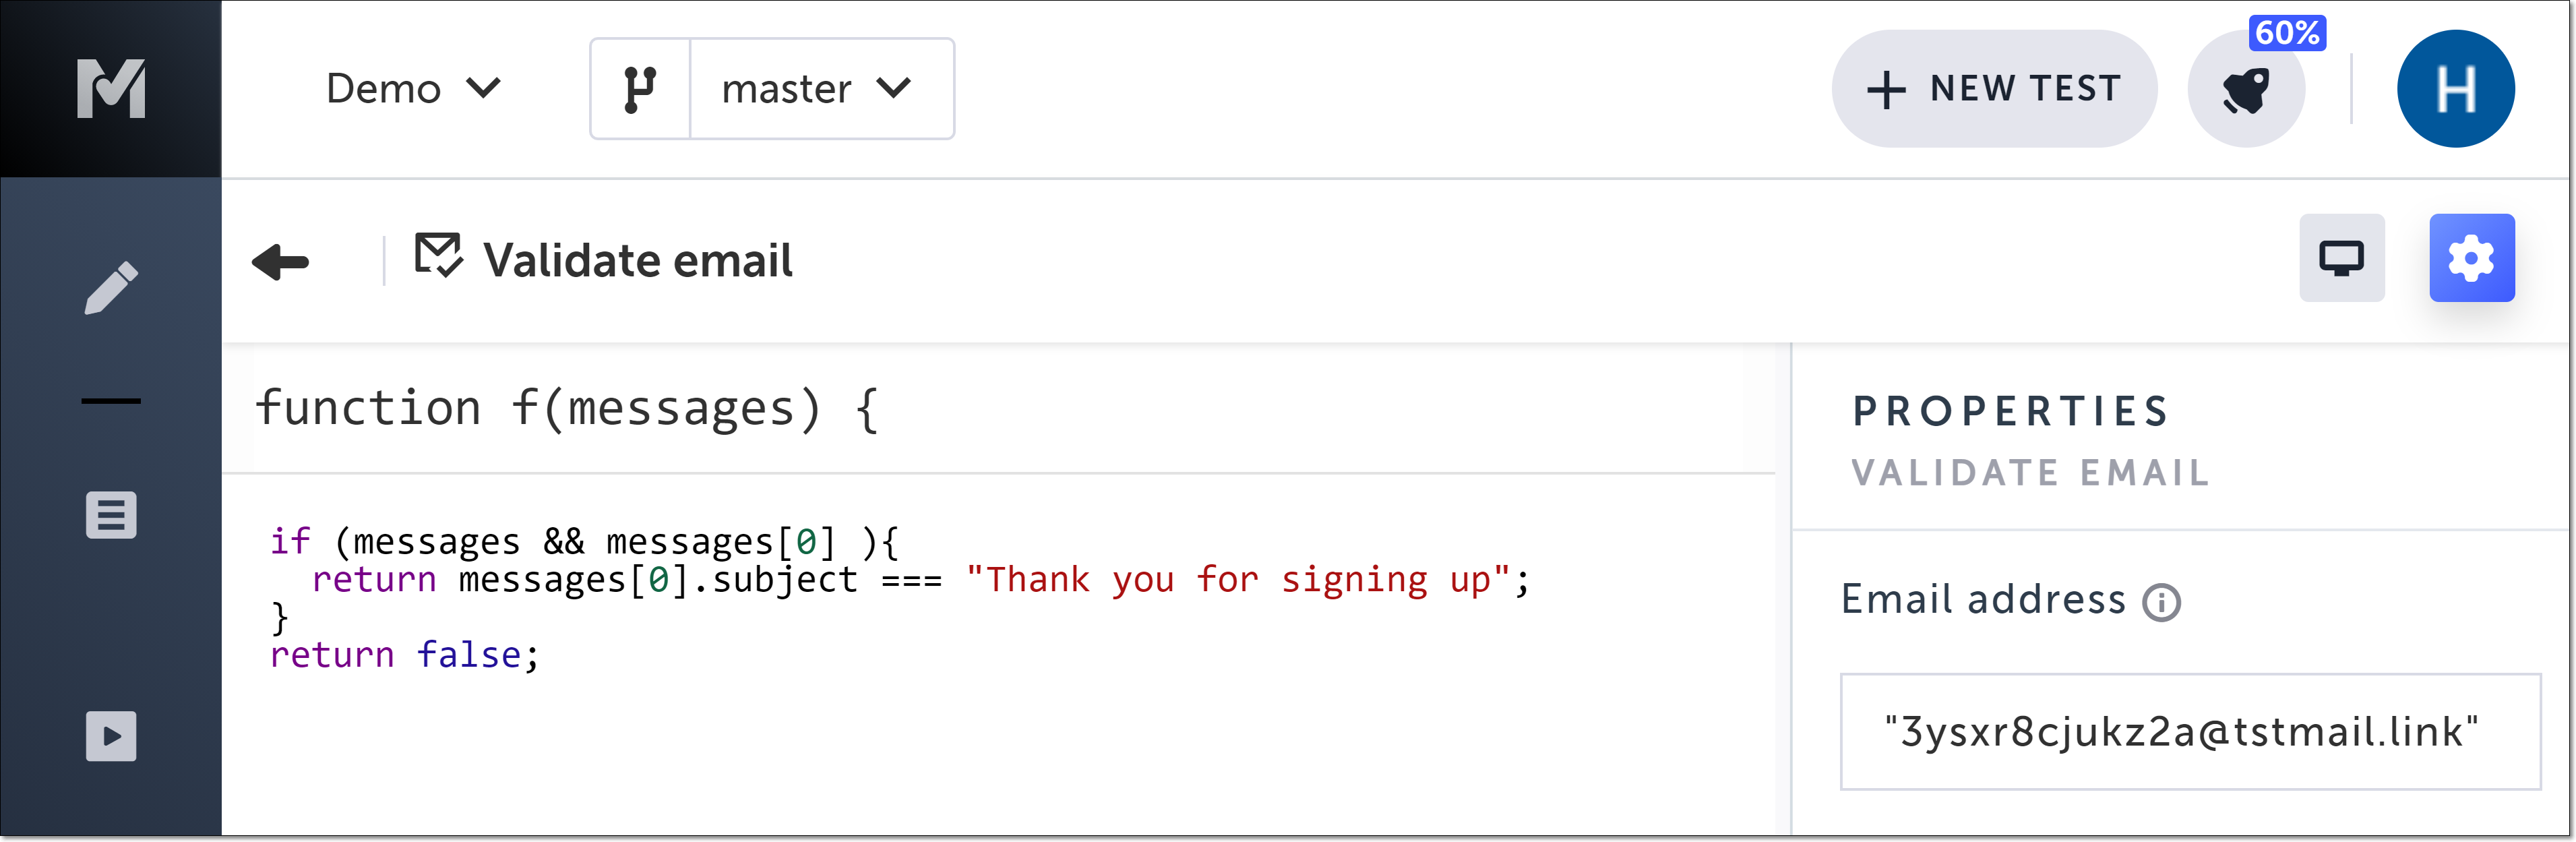Screen dimensions: 2576x842
Task: Click the mabl logo in sidebar
Action: point(111,89)
